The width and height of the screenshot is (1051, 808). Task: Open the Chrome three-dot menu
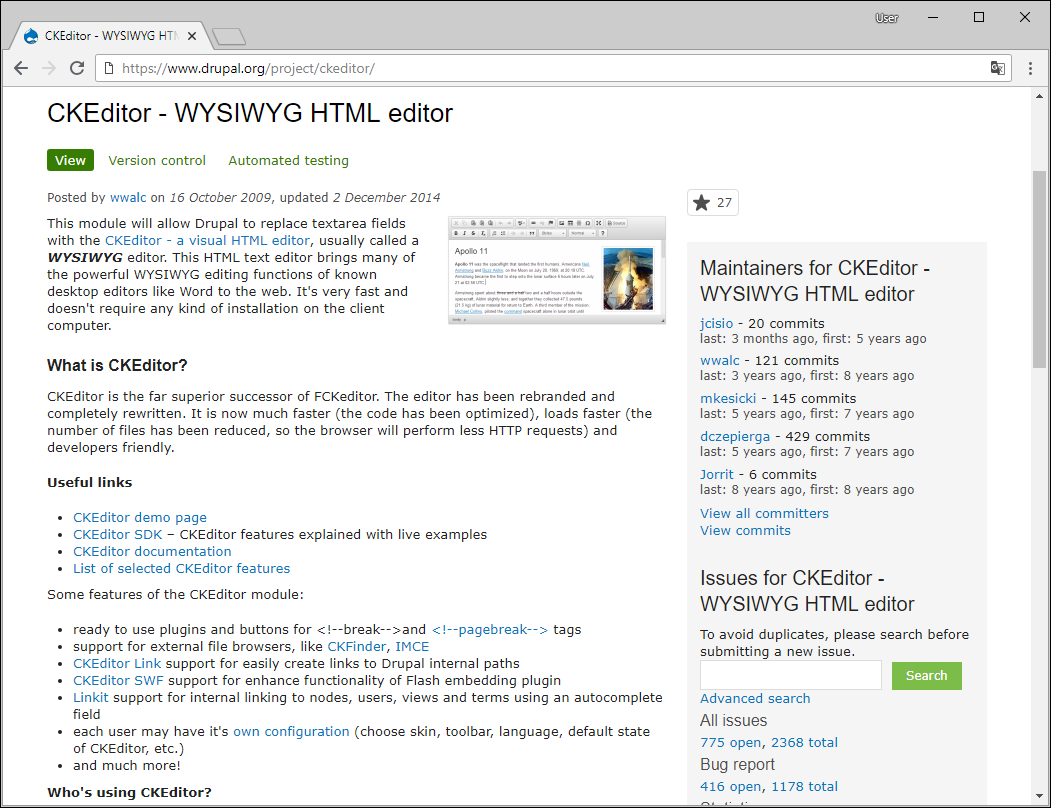coord(1030,68)
